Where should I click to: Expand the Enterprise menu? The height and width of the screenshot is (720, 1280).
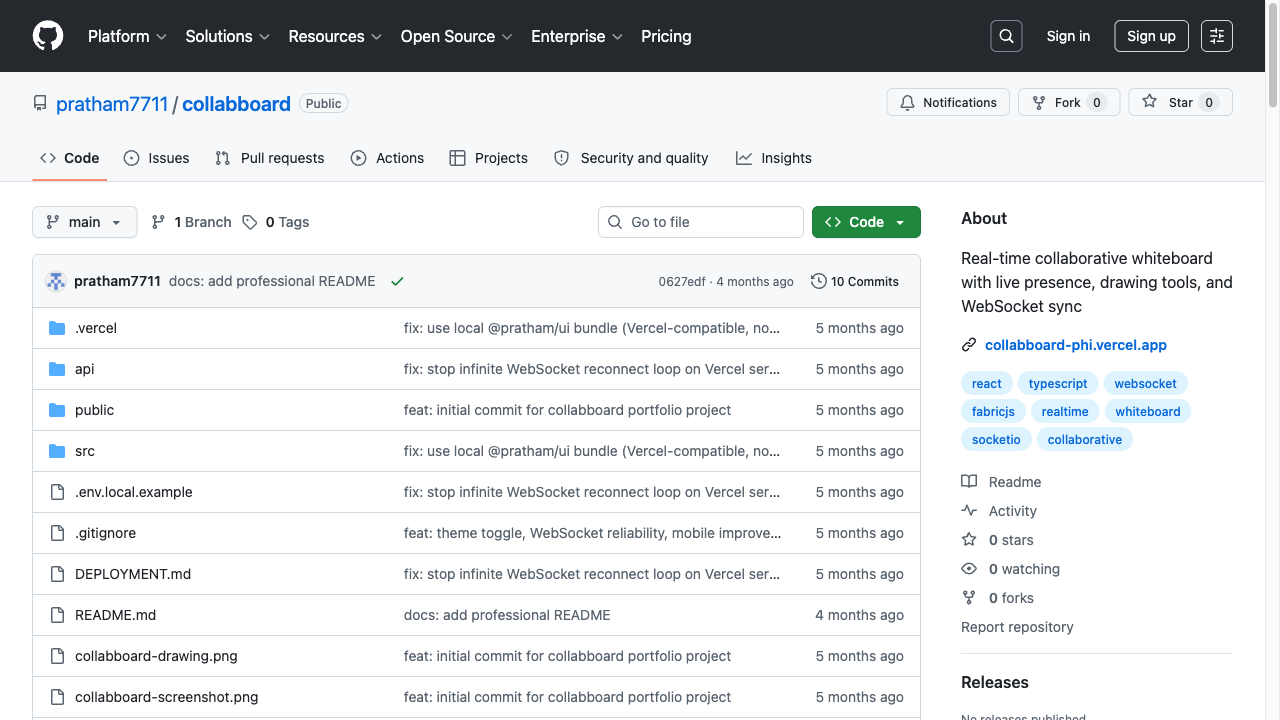click(577, 36)
